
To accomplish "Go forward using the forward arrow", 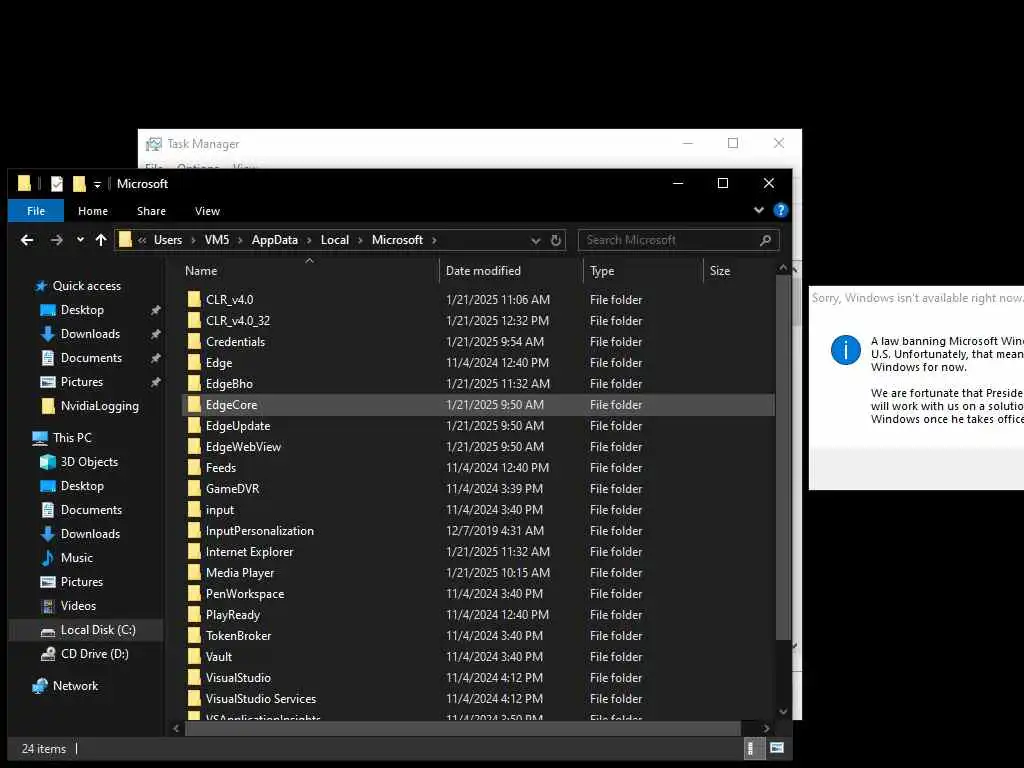I will (x=57, y=240).
